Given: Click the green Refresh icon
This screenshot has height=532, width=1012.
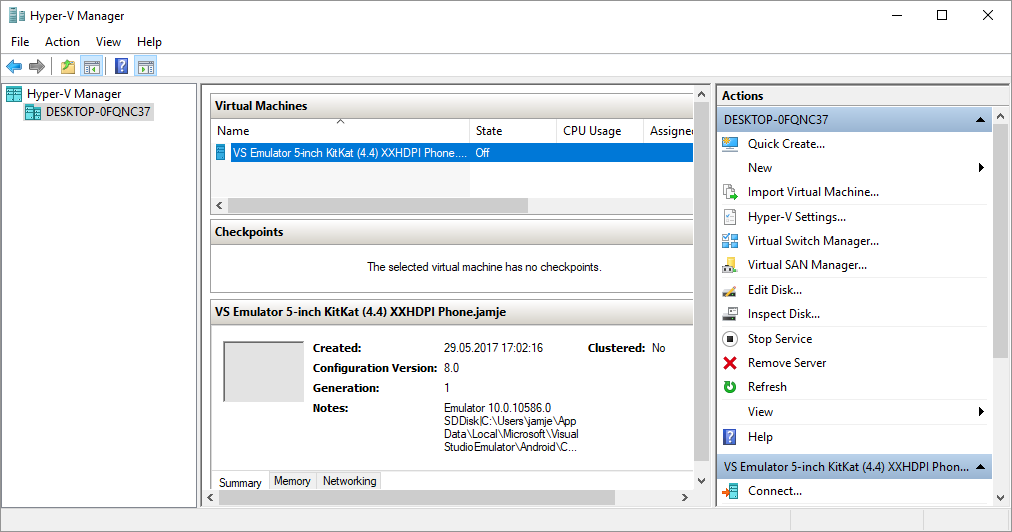Looking at the screenshot, I should 730,387.
